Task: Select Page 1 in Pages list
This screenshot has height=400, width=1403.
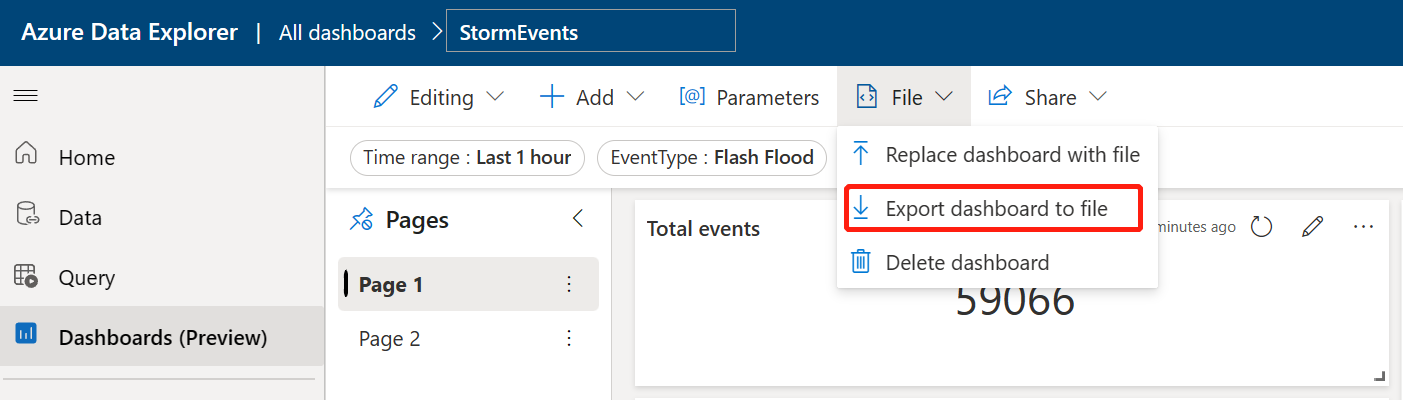Action: click(468, 285)
